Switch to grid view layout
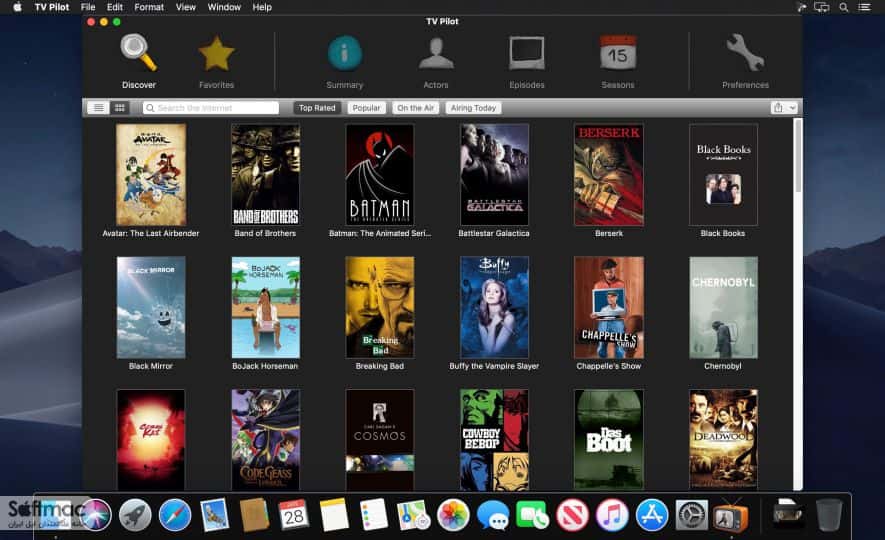 [120, 108]
